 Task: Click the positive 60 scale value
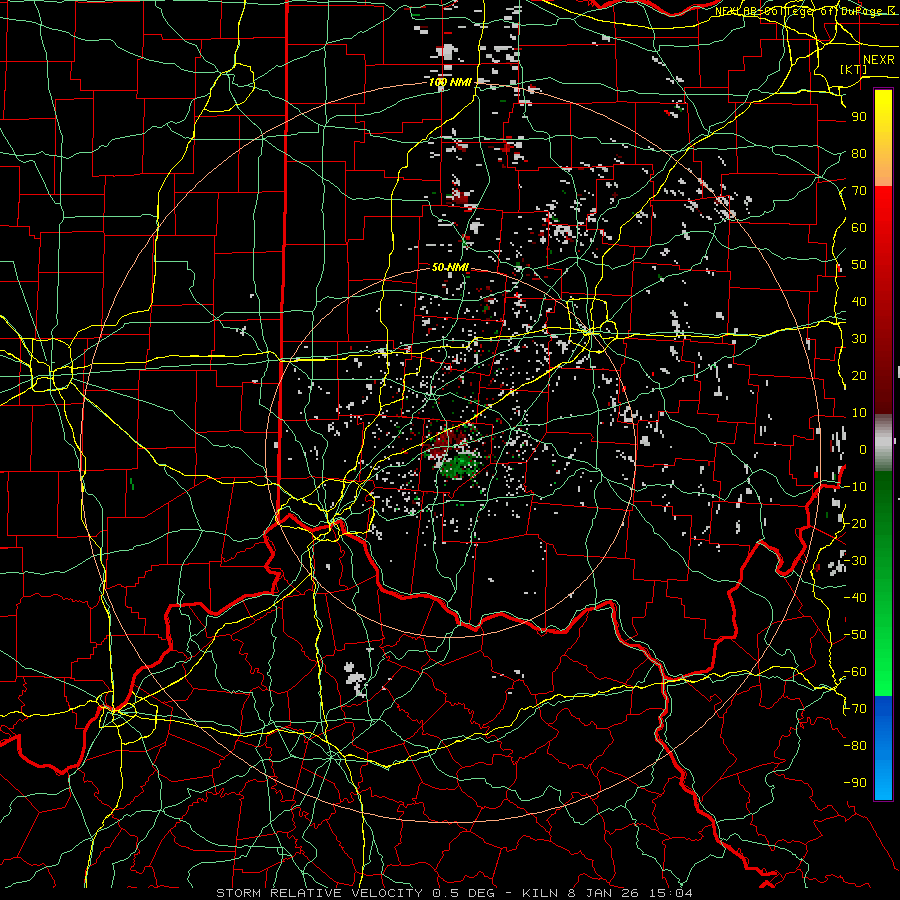pyautogui.click(x=859, y=227)
